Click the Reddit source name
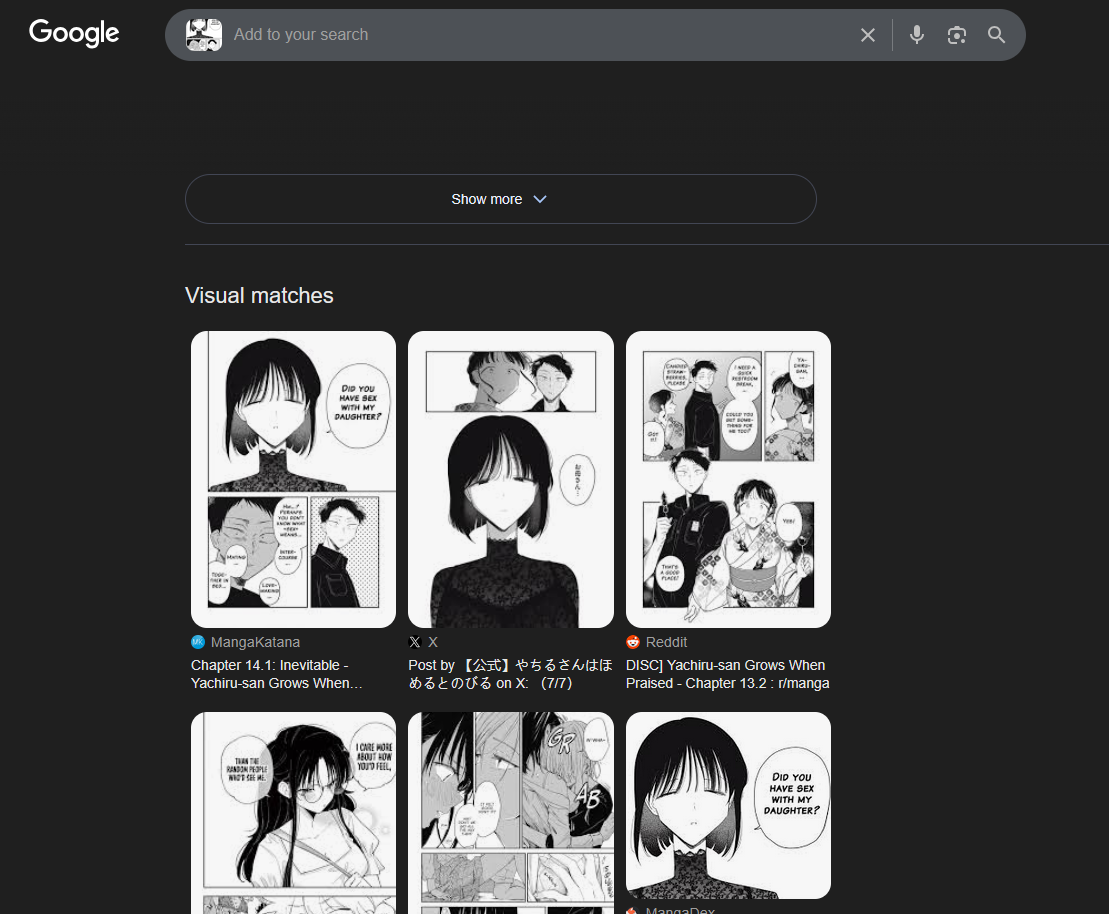The height and width of the screenshot is (914, 1109). (666, 642)
